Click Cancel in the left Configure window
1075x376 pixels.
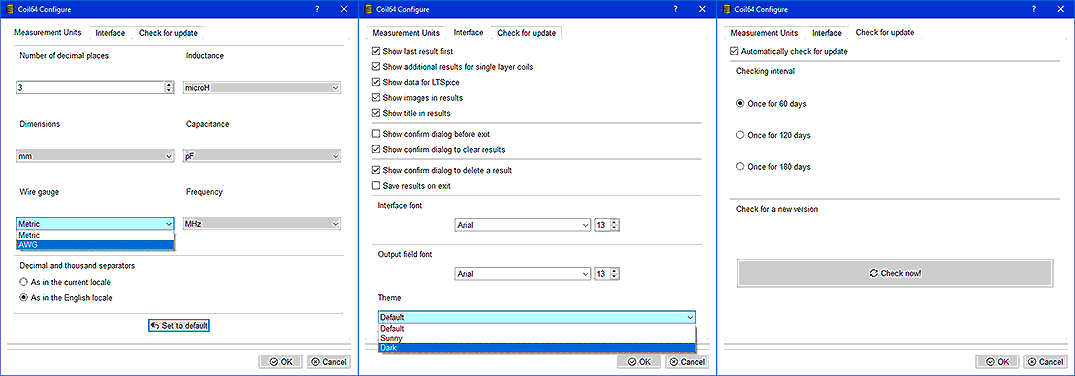pyautogui.click(x=329, y=362)
